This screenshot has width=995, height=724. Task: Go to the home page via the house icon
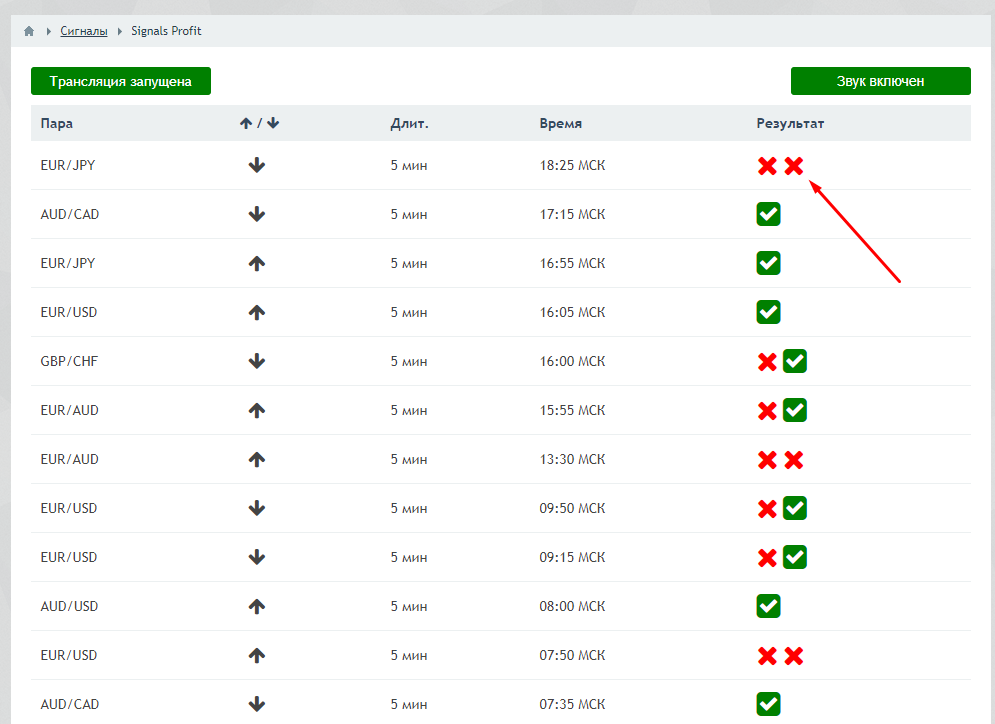[29, 31]
